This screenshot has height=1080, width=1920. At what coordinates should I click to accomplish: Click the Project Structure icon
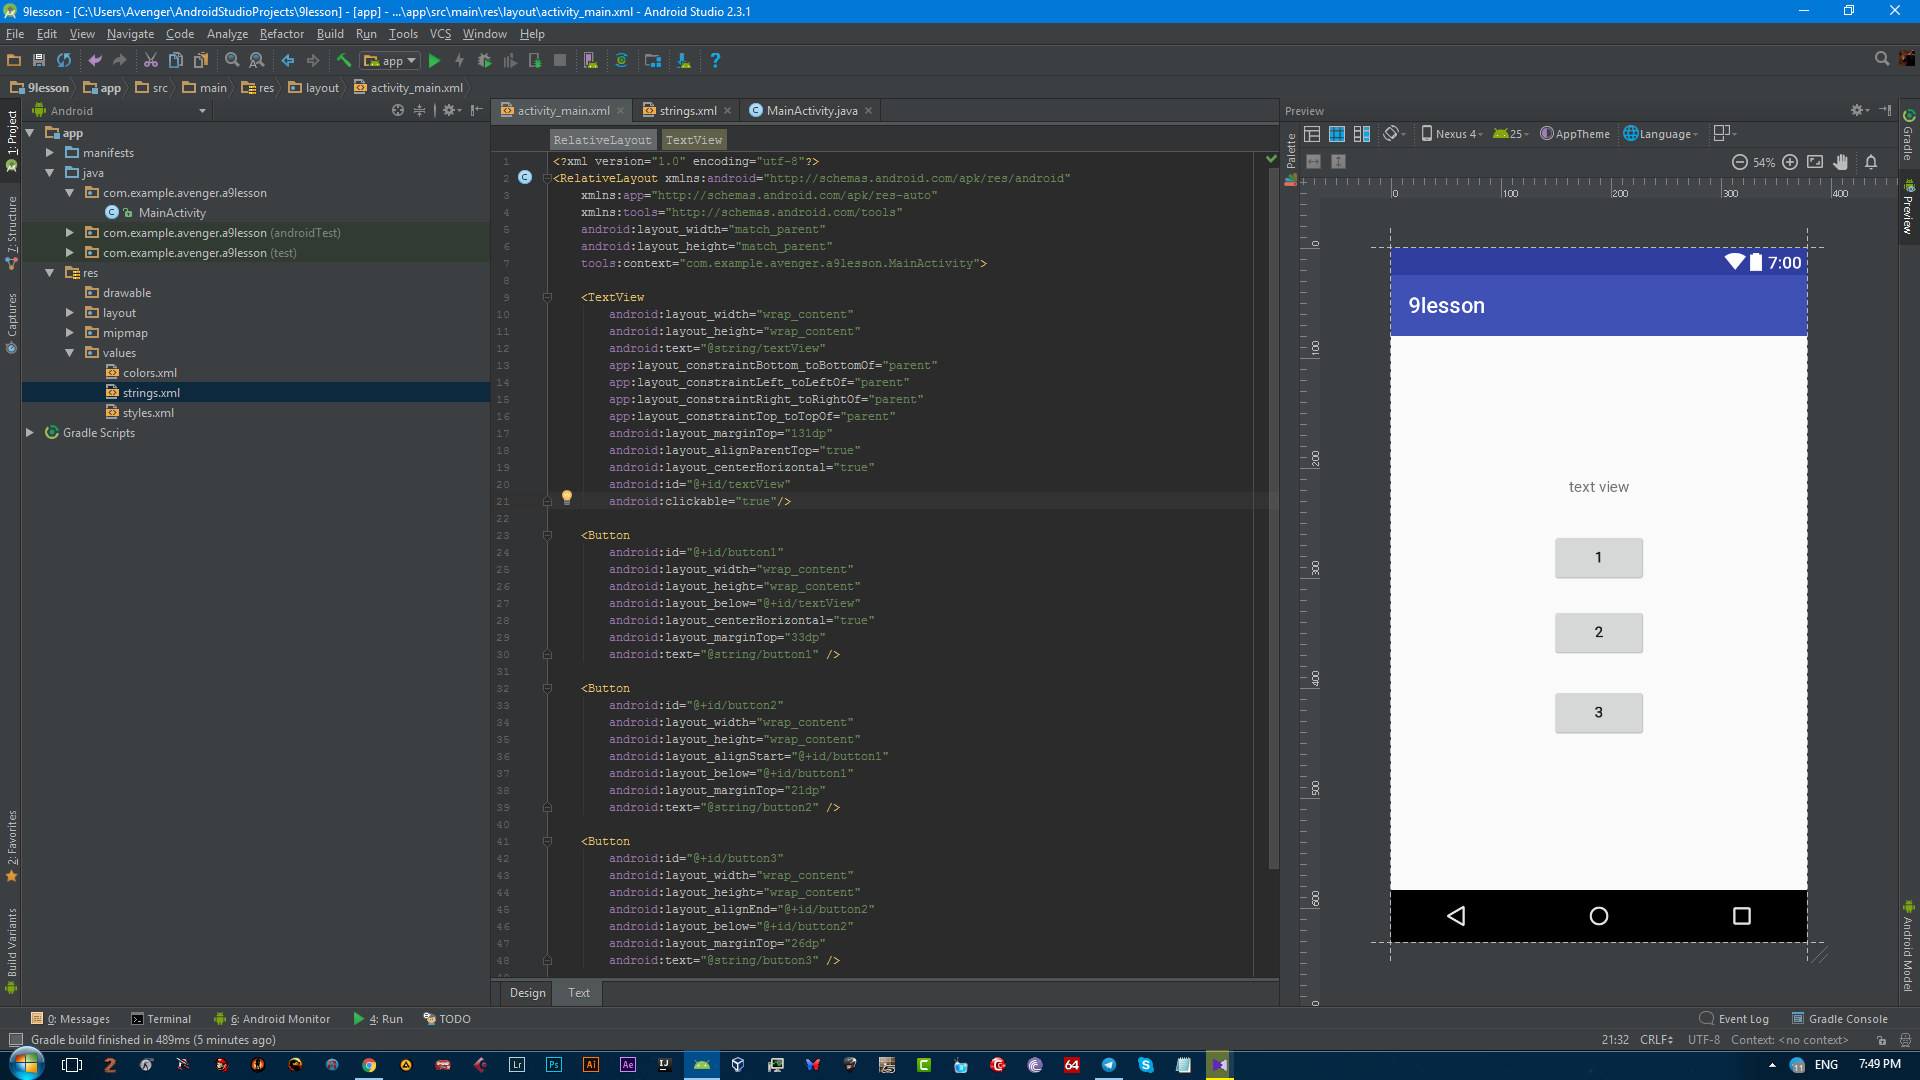pyautogui.click(x=653, y=61)
